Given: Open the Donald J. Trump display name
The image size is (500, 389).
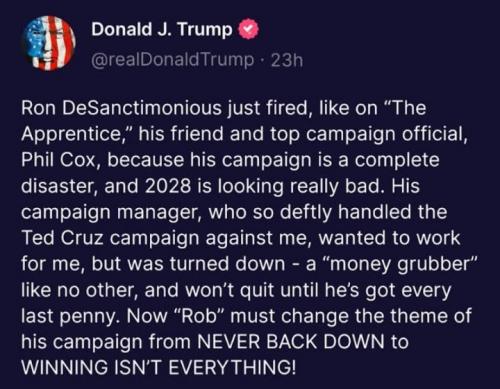Looking at the screenshot, I should pos(162,29).
